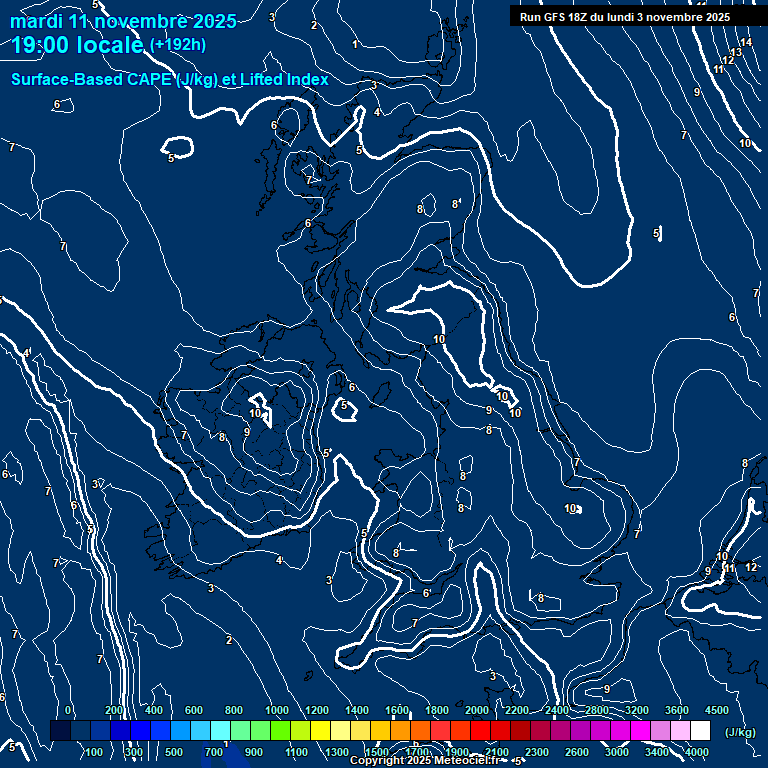Pick the light green 900 legend swatch
The height and width of the screenshot is (768, 768).
pyautogui.click(x=260, y=731)
